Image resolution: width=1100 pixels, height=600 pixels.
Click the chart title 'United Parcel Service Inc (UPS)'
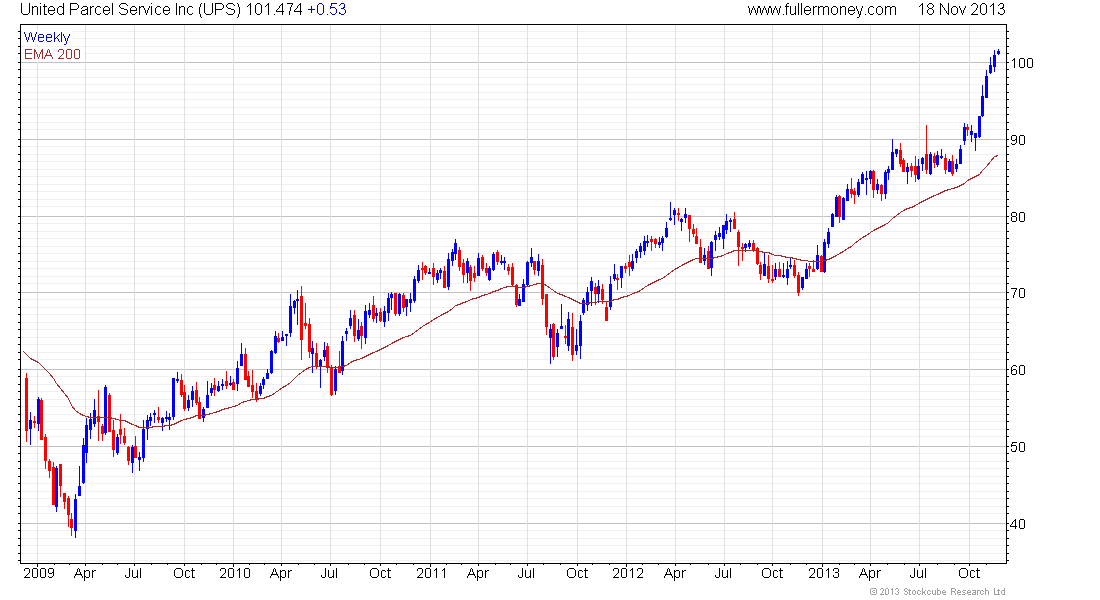point(130,10)
